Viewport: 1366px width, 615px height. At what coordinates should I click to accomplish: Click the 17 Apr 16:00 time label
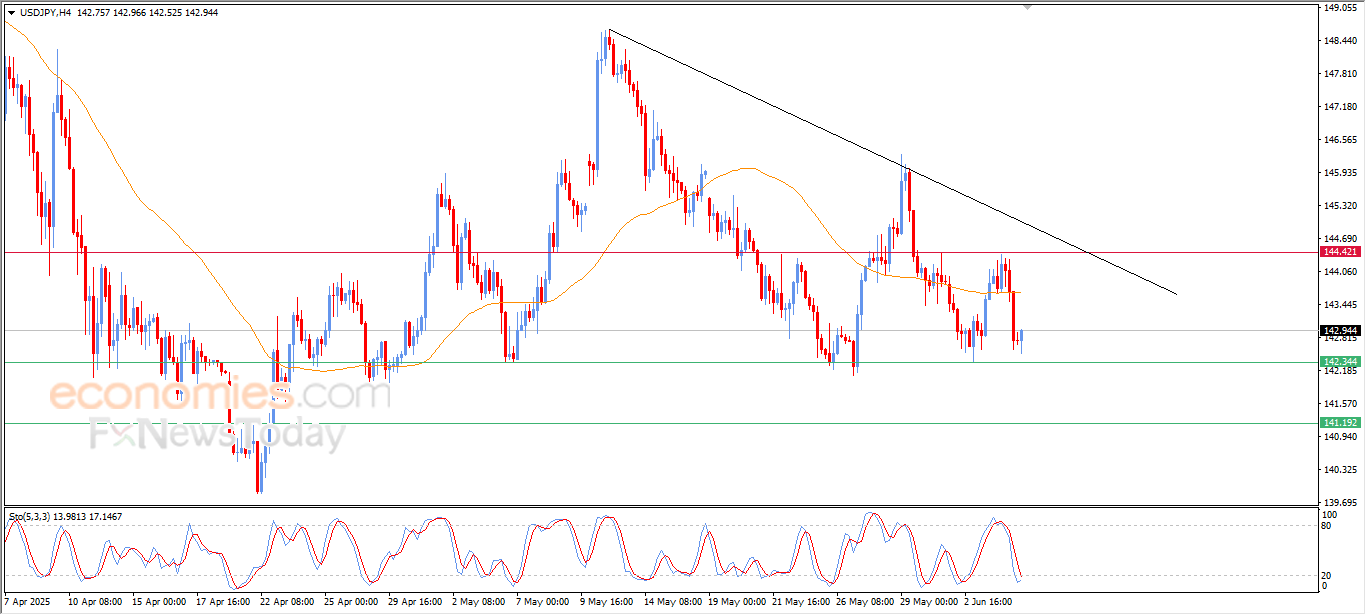point(224,603)
